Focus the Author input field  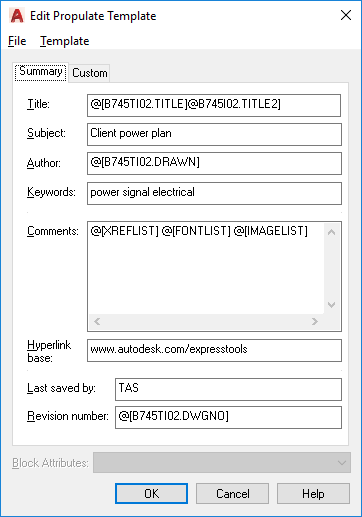tap(214, 163)
